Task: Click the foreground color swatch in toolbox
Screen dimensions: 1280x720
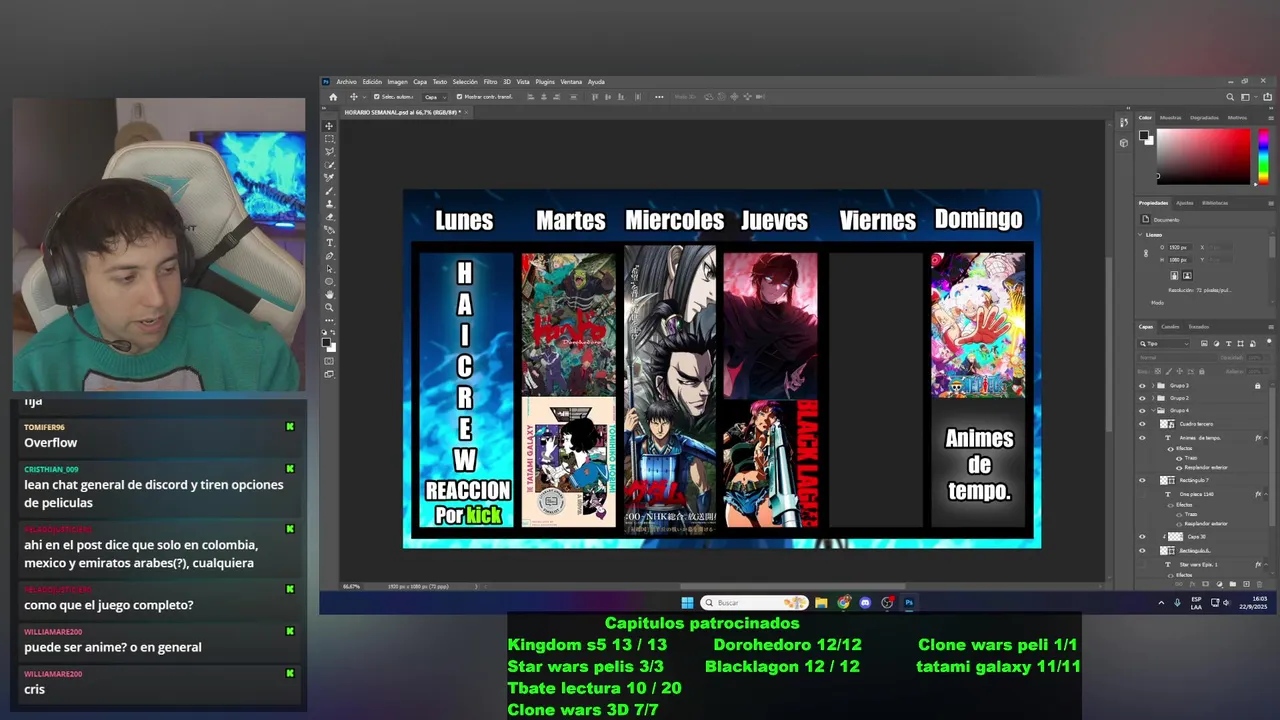Action: pyautogui.click(x=326, y=341)
